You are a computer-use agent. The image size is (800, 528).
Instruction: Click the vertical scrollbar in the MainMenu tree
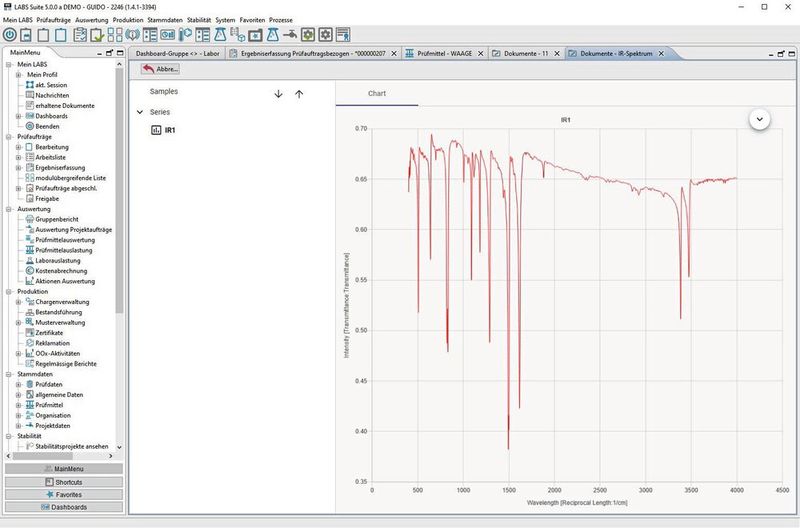pos(120,200)
